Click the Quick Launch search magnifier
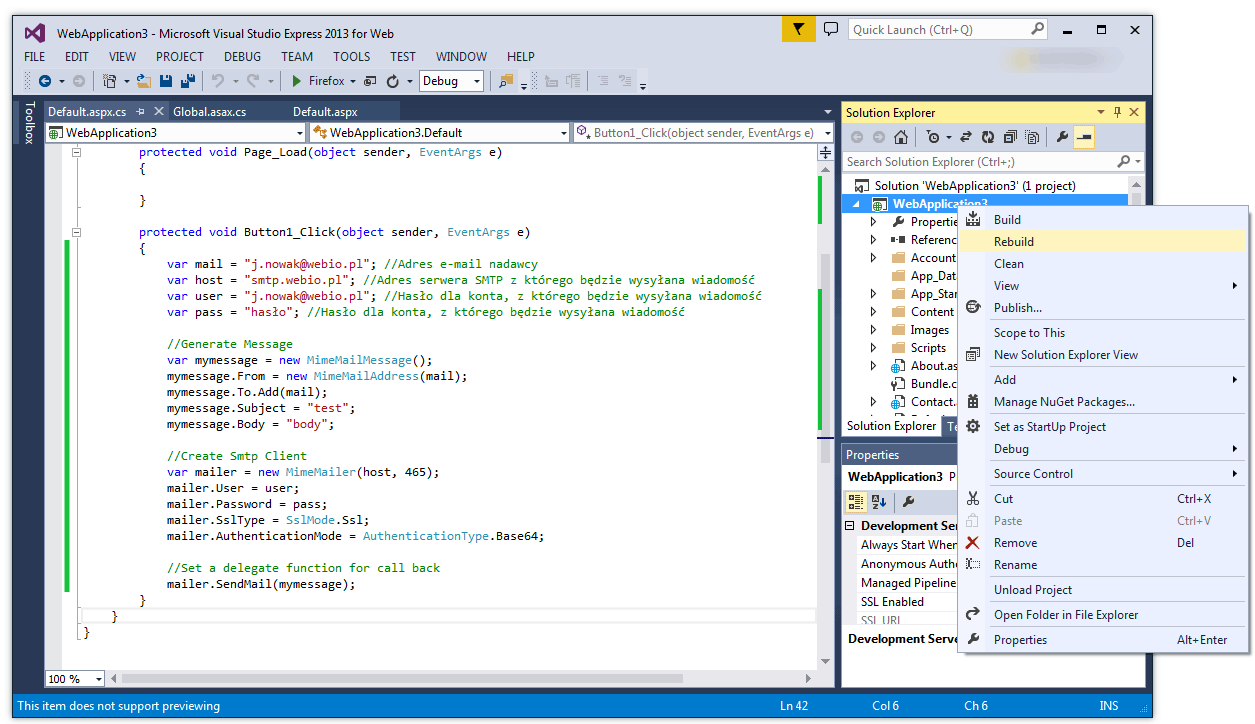Viewport: 1255px width, 724px height. tap(1038, 29)
